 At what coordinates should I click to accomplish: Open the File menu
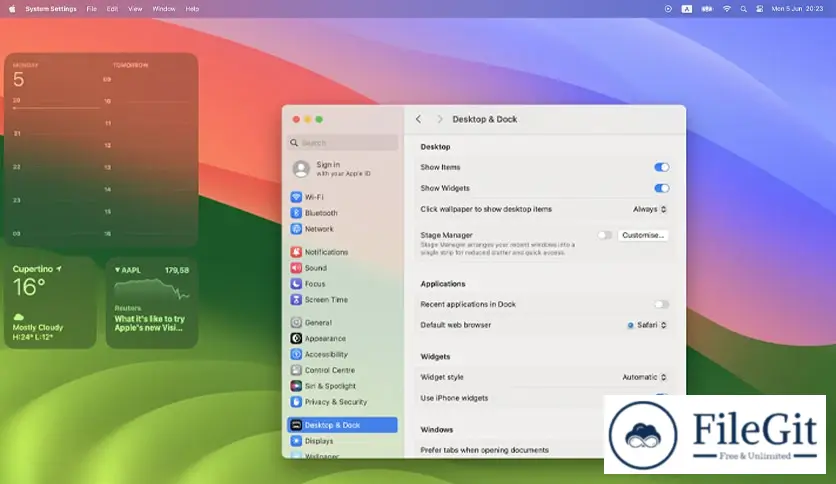(92, 9)
